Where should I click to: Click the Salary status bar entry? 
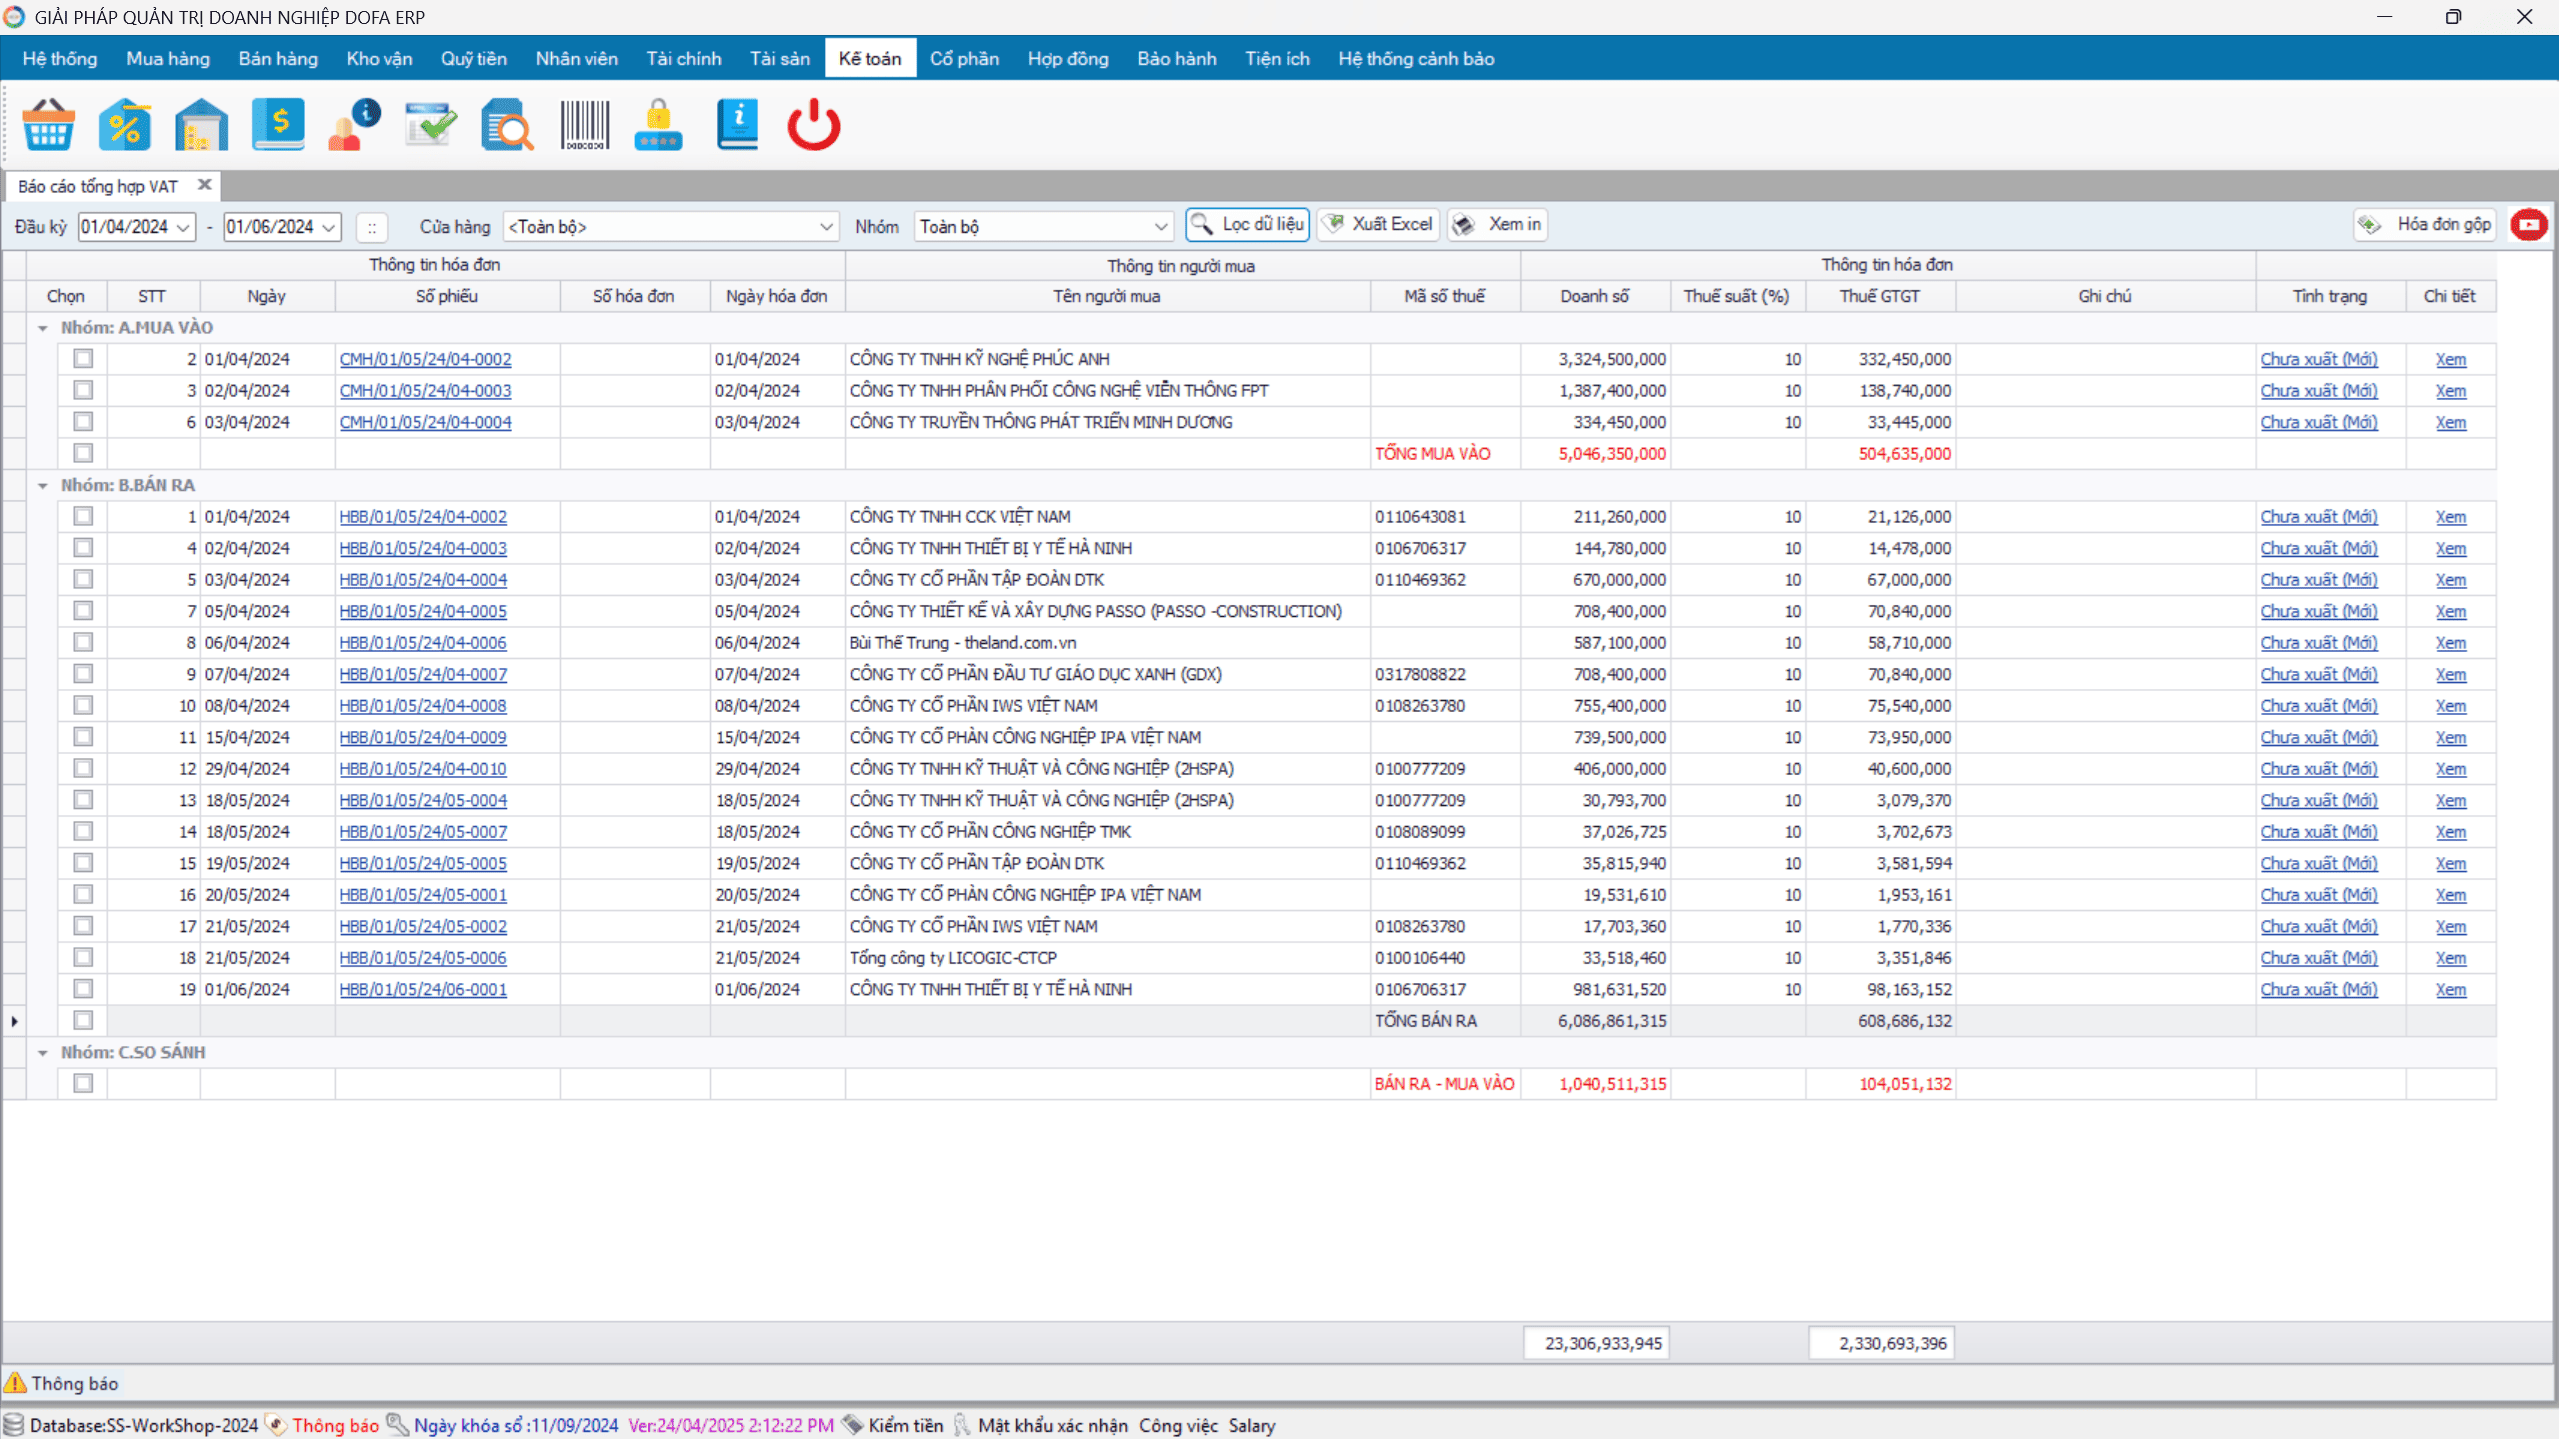(x=1251, y=1425)
